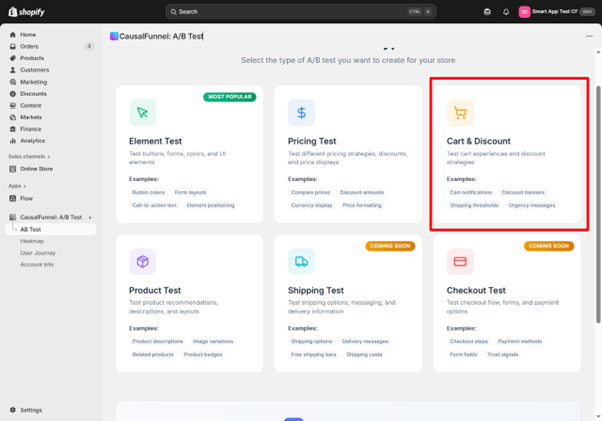Open Heatmap under CausalFunnel
Image resolution: width=602 pixels, height=421 pixels.
coord(32,241)
